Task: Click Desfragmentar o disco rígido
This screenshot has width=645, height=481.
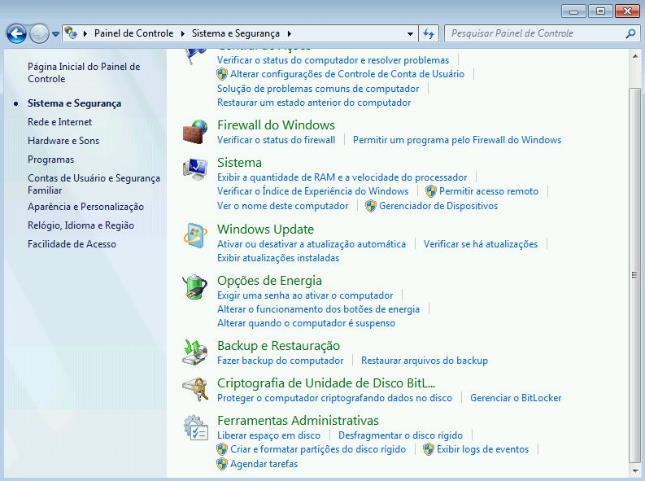Action: 400,435
